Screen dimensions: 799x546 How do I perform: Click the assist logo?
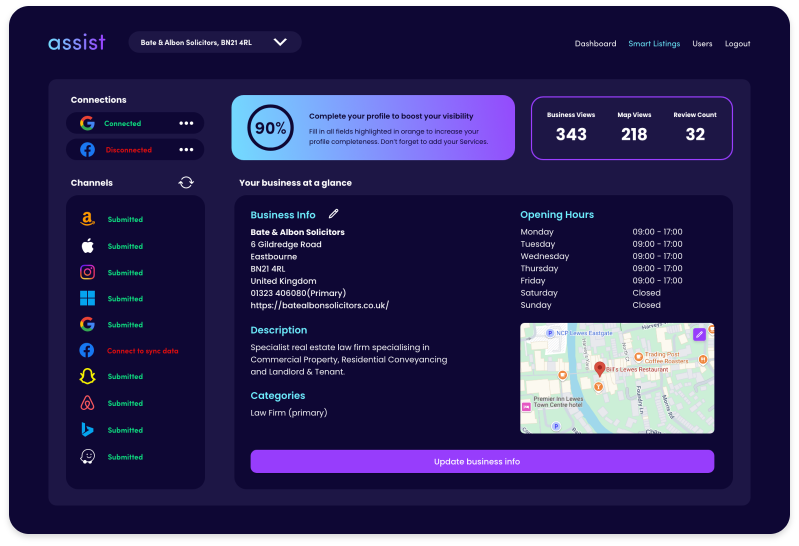(x=77, y=42)
